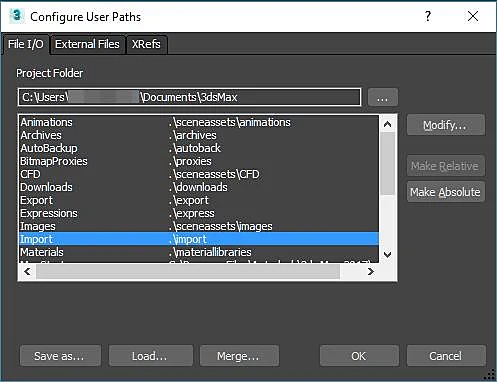Select the Animations path row
The image size is (497, 382).
pos(199,122)
